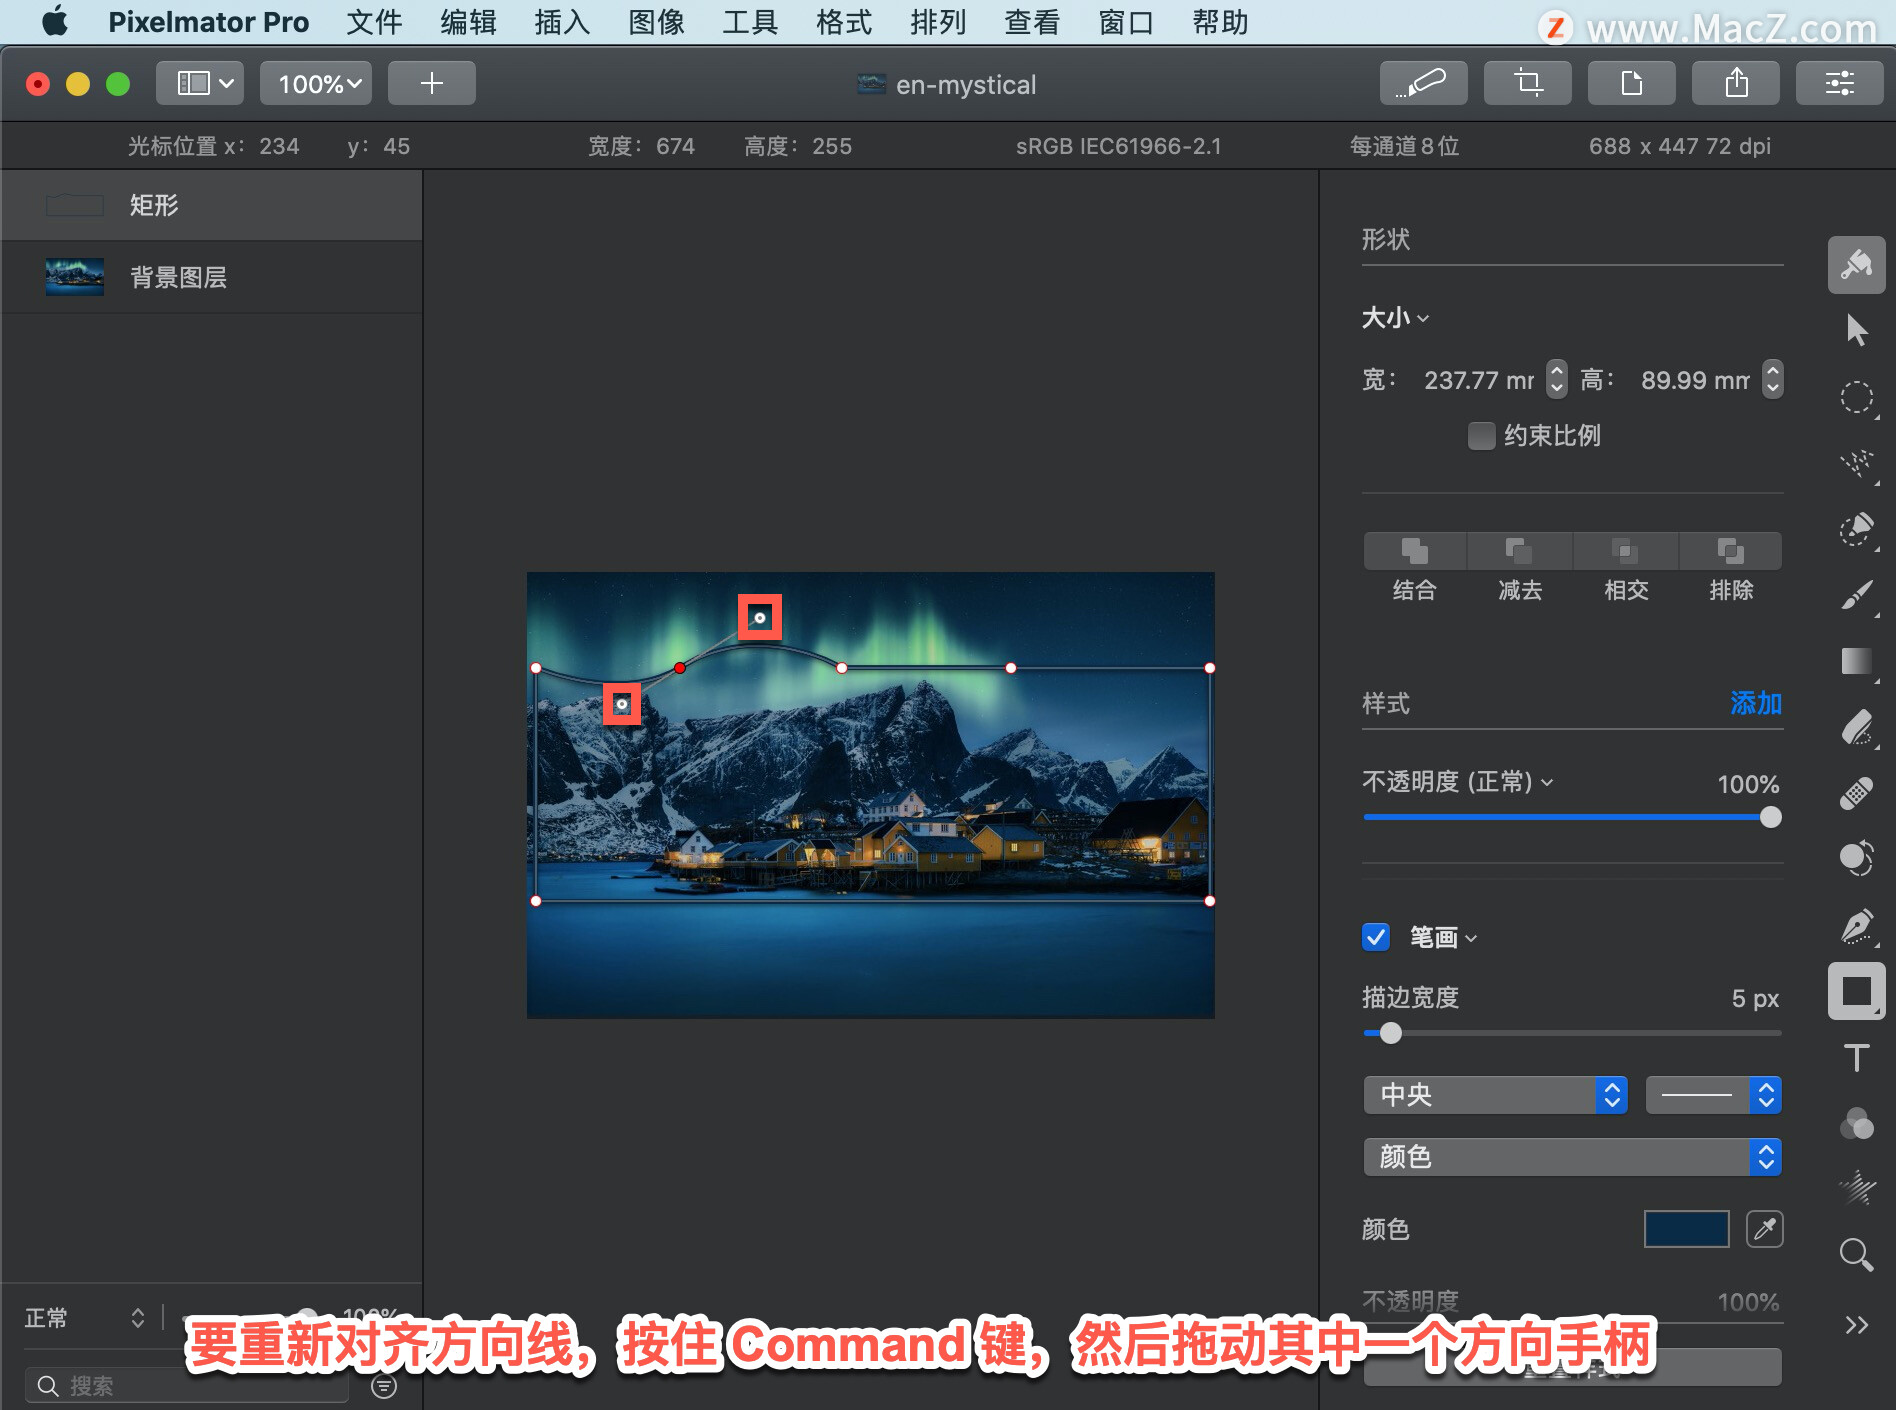Activate the Type tool

point(1856,1058)
